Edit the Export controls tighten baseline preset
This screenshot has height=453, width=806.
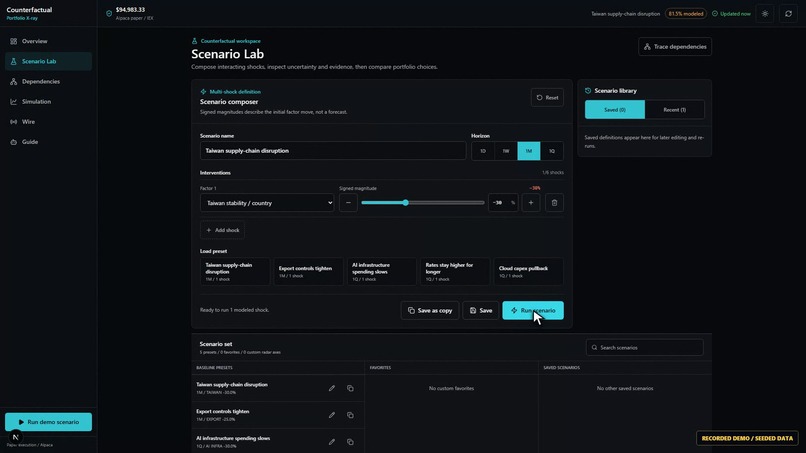pyautogui.click(x=332, y=415)
